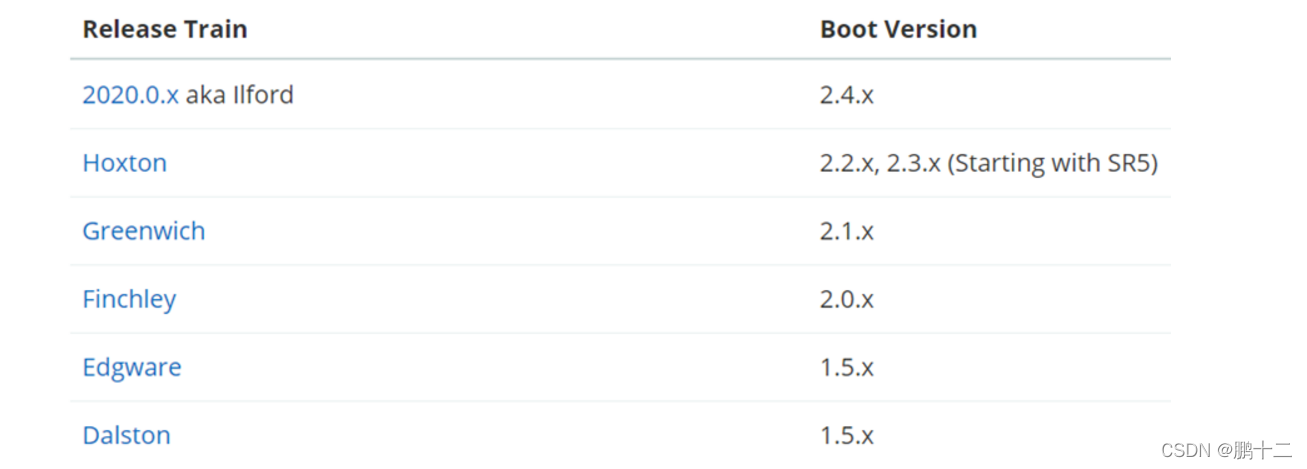1307x469 pixels.
Task: Open the 2020.0.x release train link
Action: pyautogui.click(x=130, y=95)
